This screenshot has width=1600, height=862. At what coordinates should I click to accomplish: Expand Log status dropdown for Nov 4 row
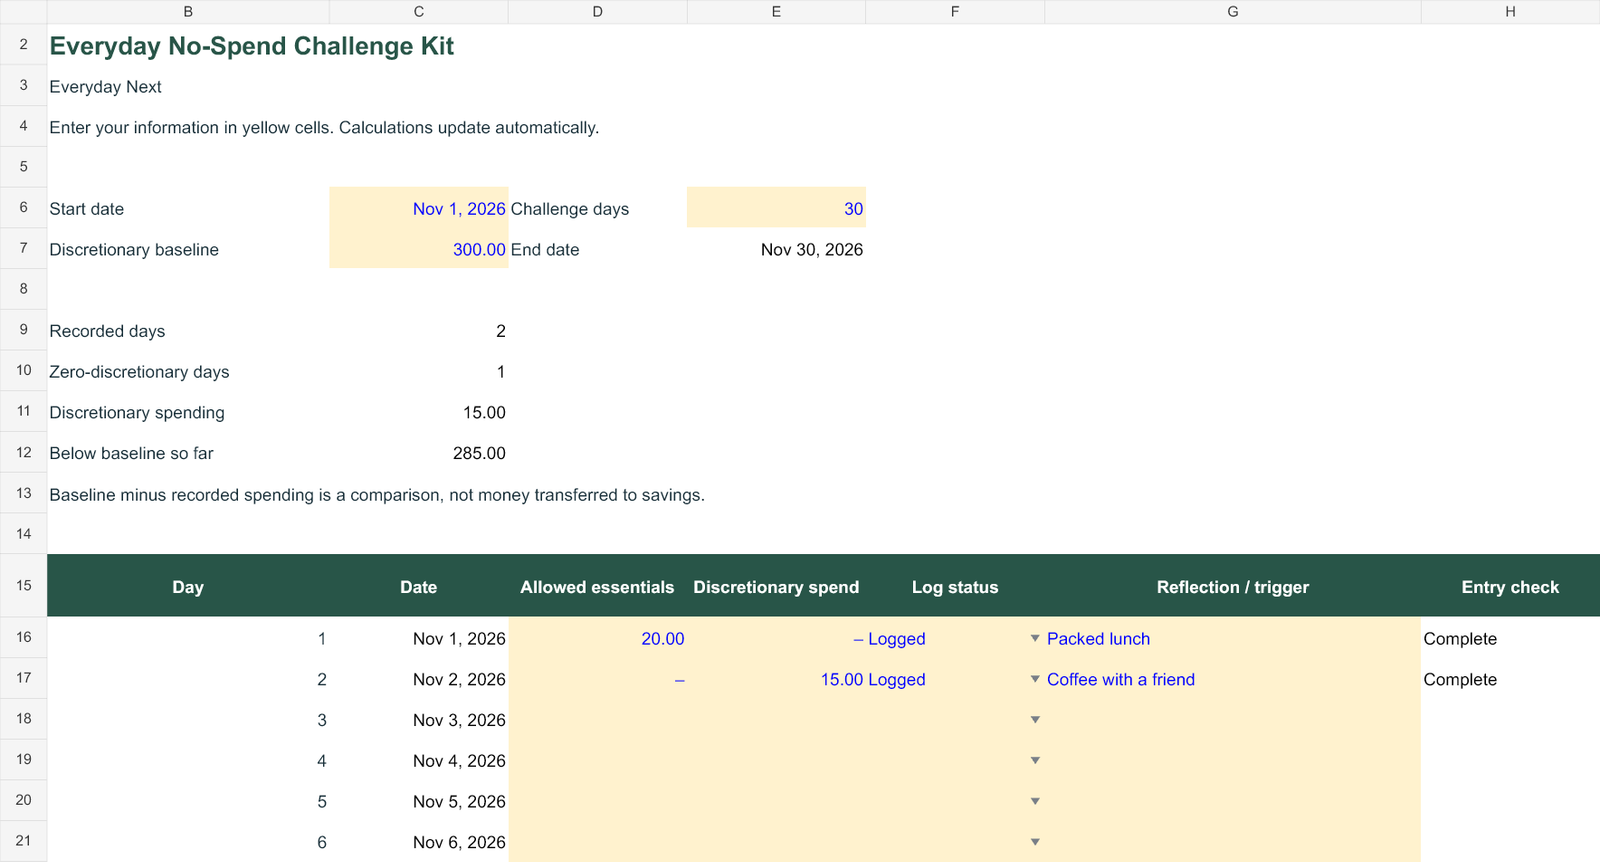1035,761
